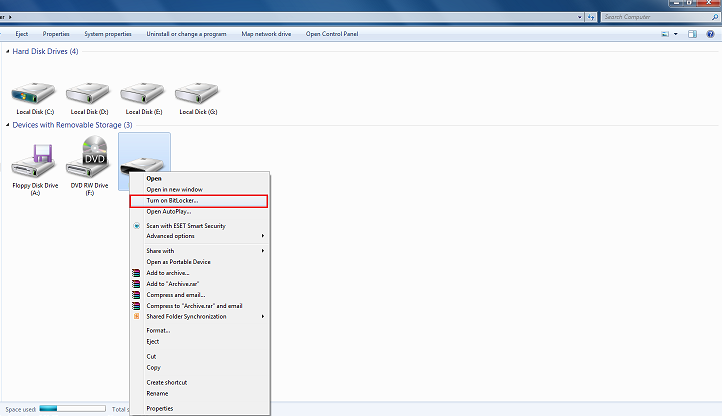Choose Create shortcut entry

pyautogui.click(x=199, y=382)
